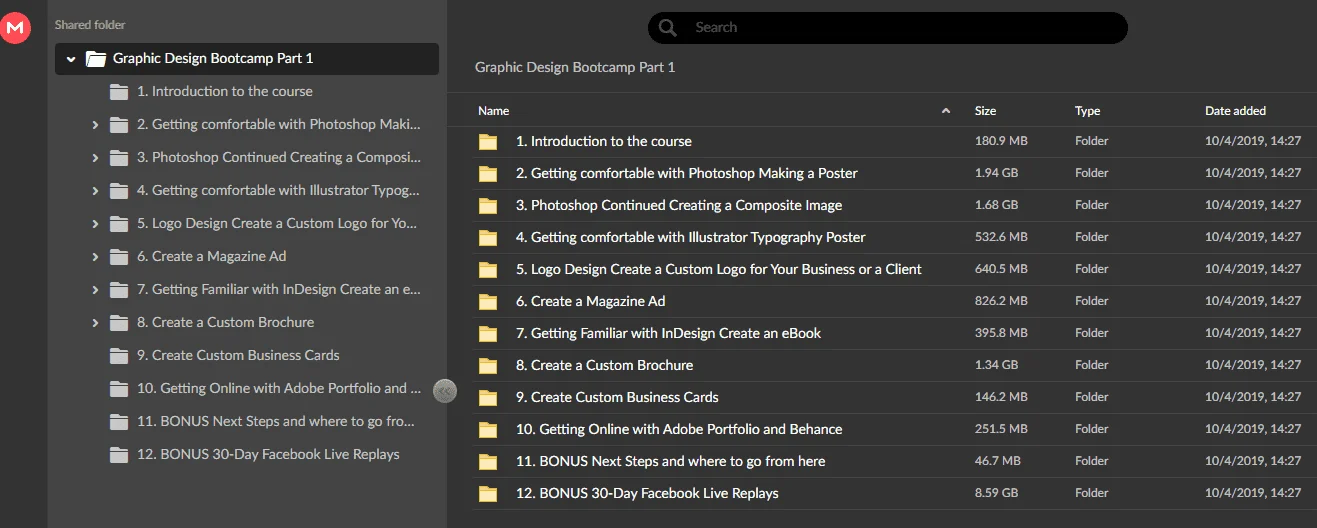Expand tree folder 5. Logo Design
Image resolution: width=1317 pixels, height=528 pixels.
(95, 224)
